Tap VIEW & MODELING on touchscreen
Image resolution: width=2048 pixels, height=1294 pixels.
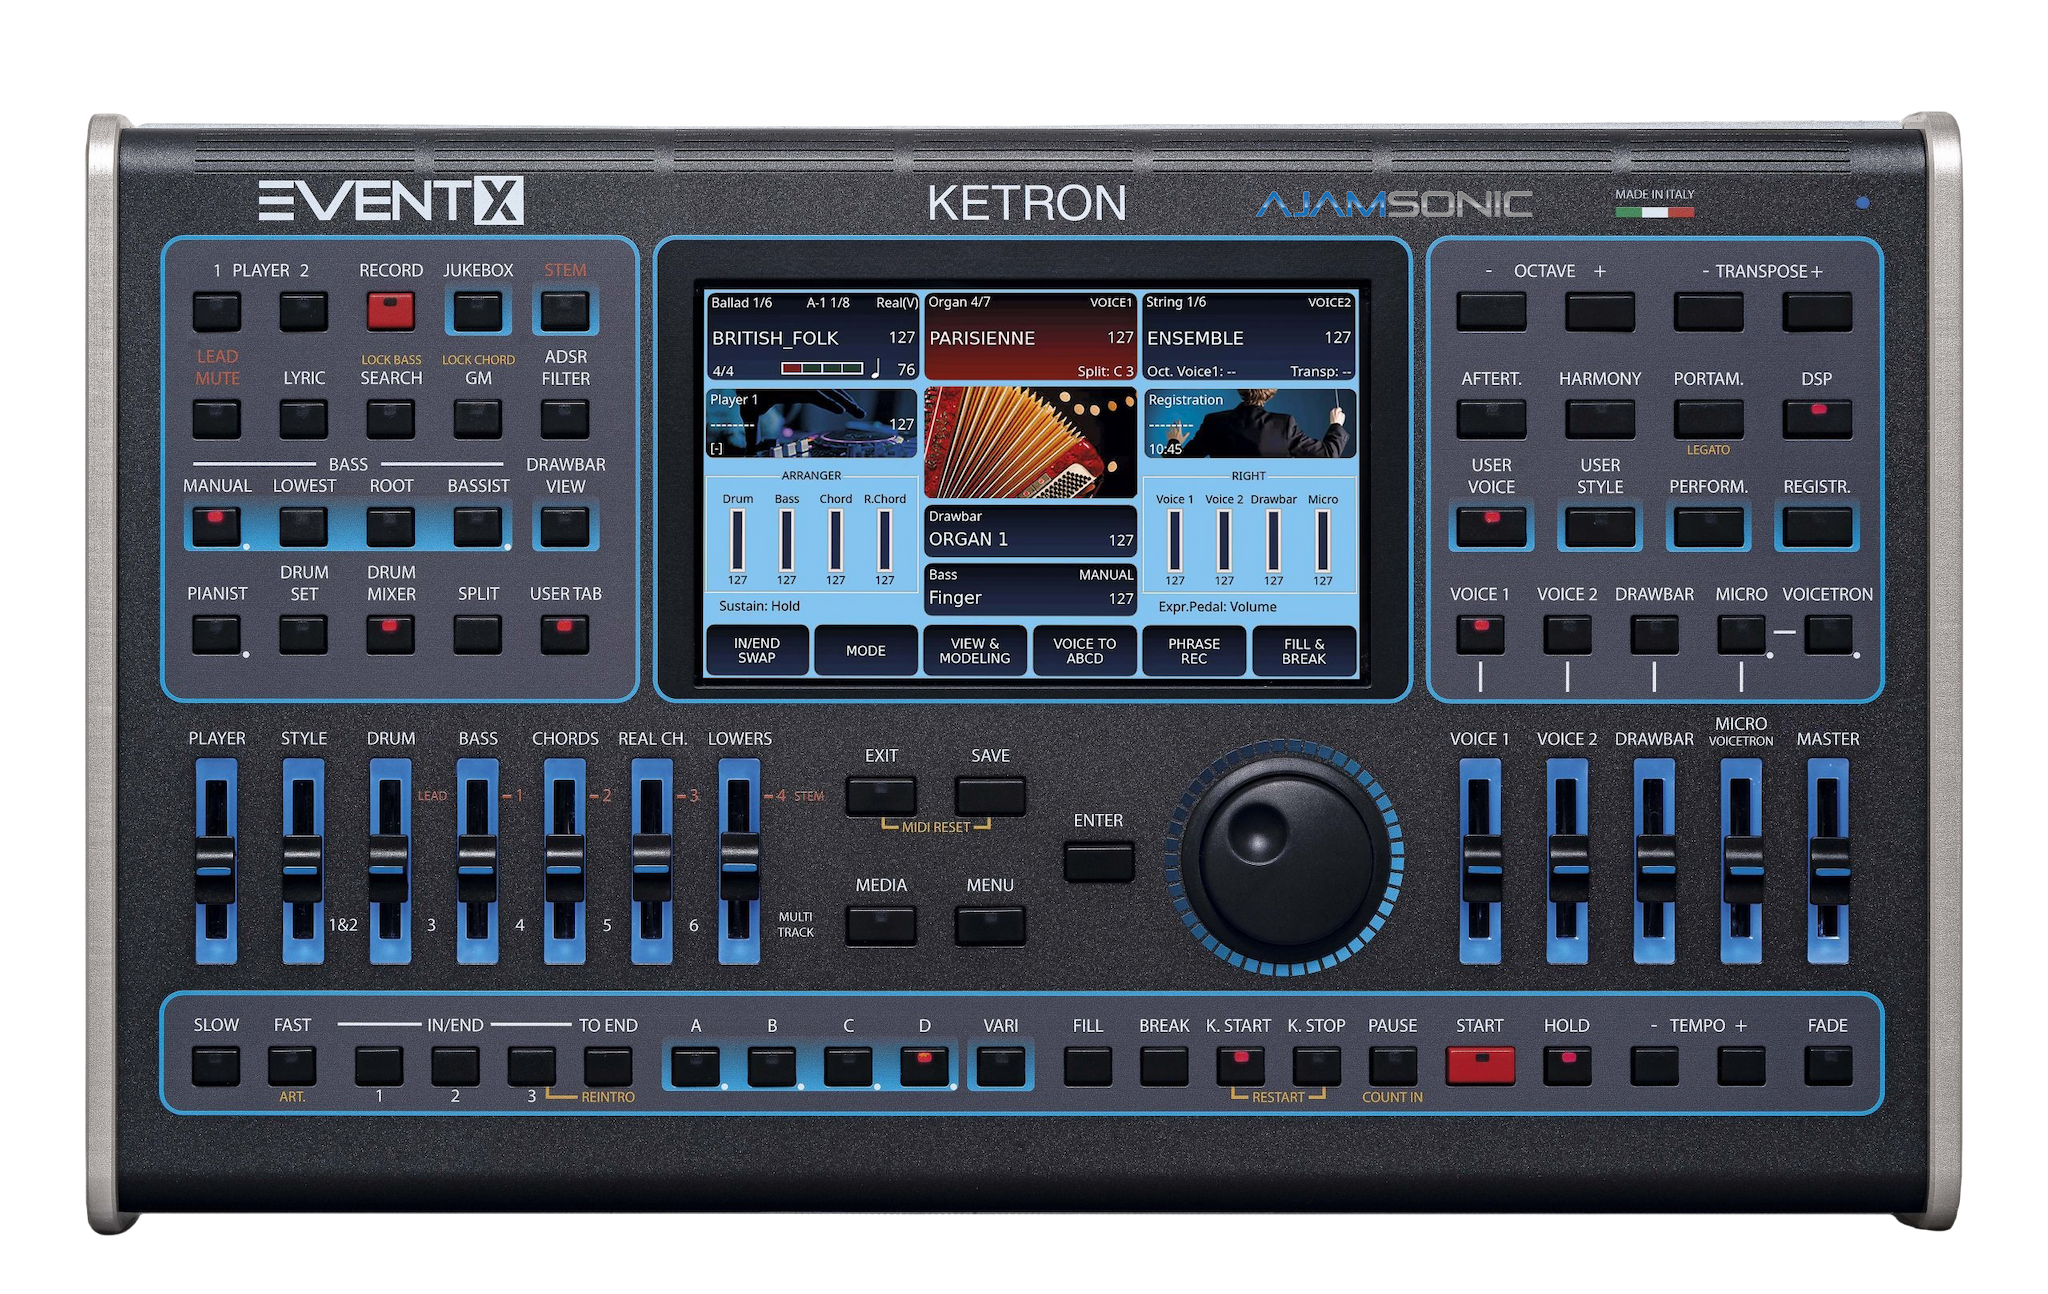click(975, 651)
